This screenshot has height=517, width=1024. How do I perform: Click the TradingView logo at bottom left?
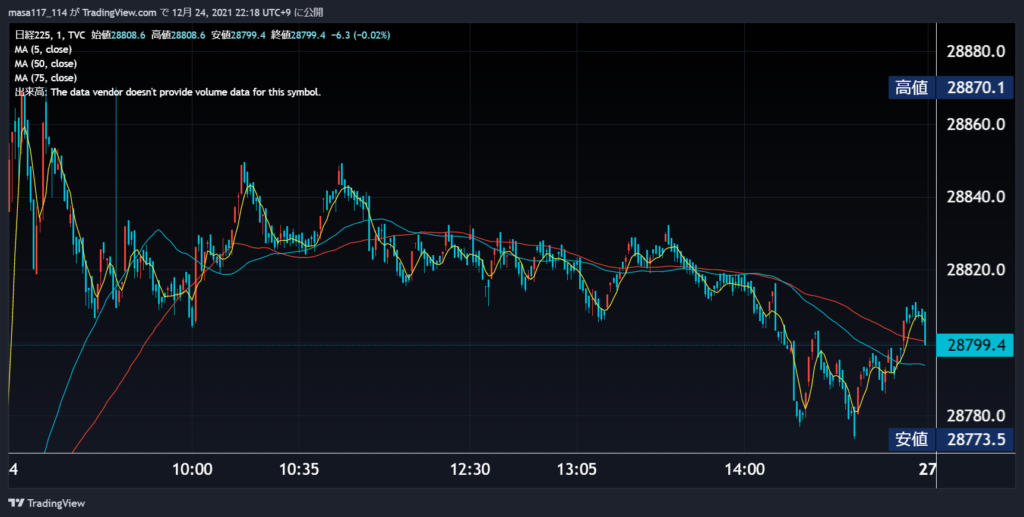(46, 503)
